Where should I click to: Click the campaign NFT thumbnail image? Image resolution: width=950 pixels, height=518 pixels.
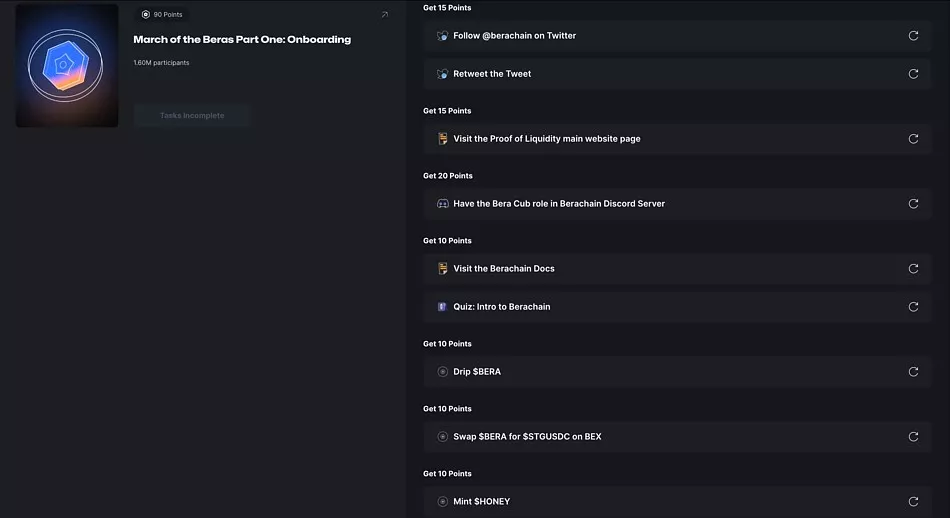pos(67,66)
